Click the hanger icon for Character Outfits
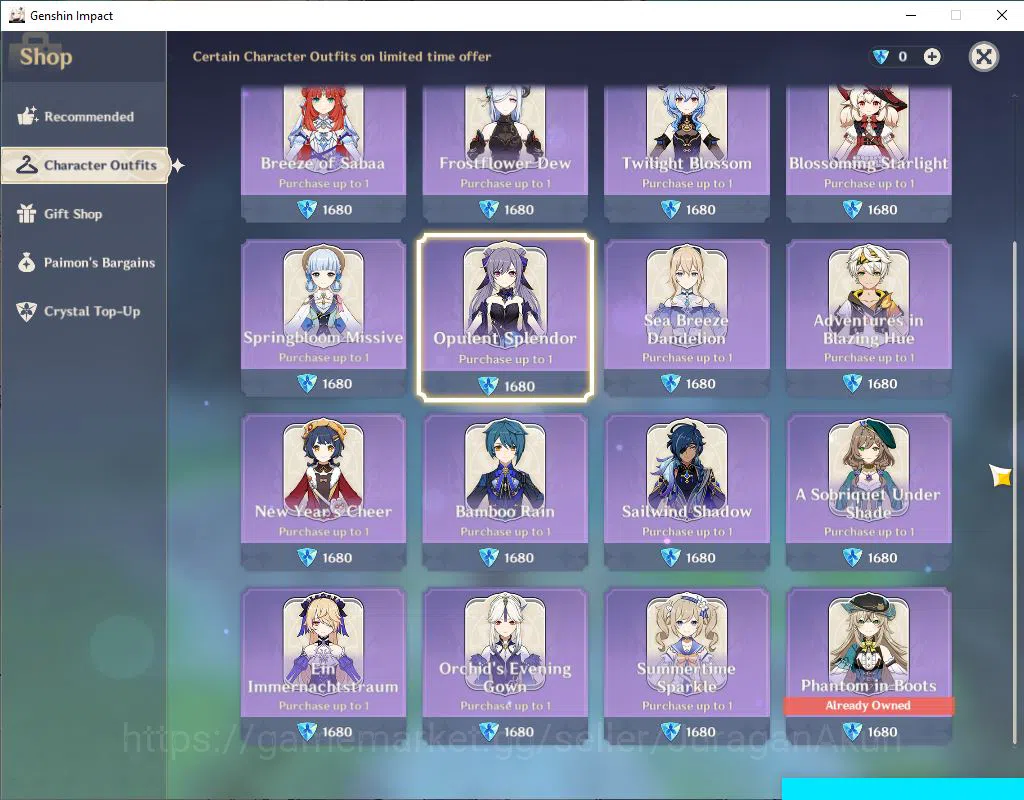The width and height of the screenshot is (1024, 800). (27, 165)
